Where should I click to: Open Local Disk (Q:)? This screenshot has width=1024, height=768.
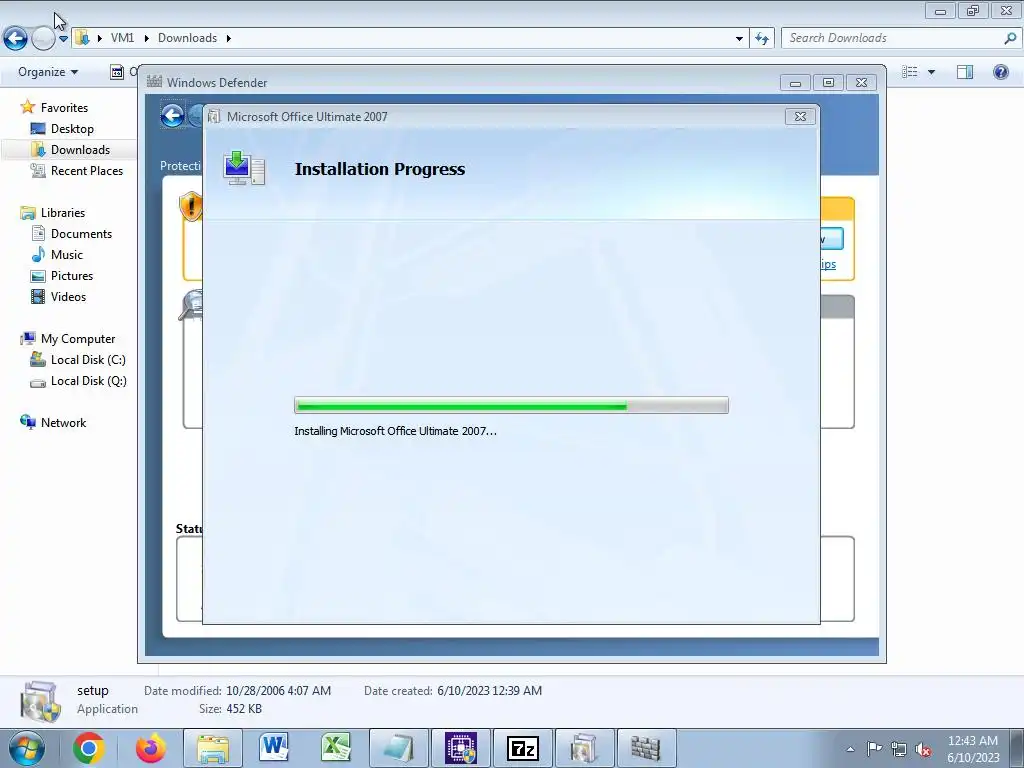coord(88,381)
